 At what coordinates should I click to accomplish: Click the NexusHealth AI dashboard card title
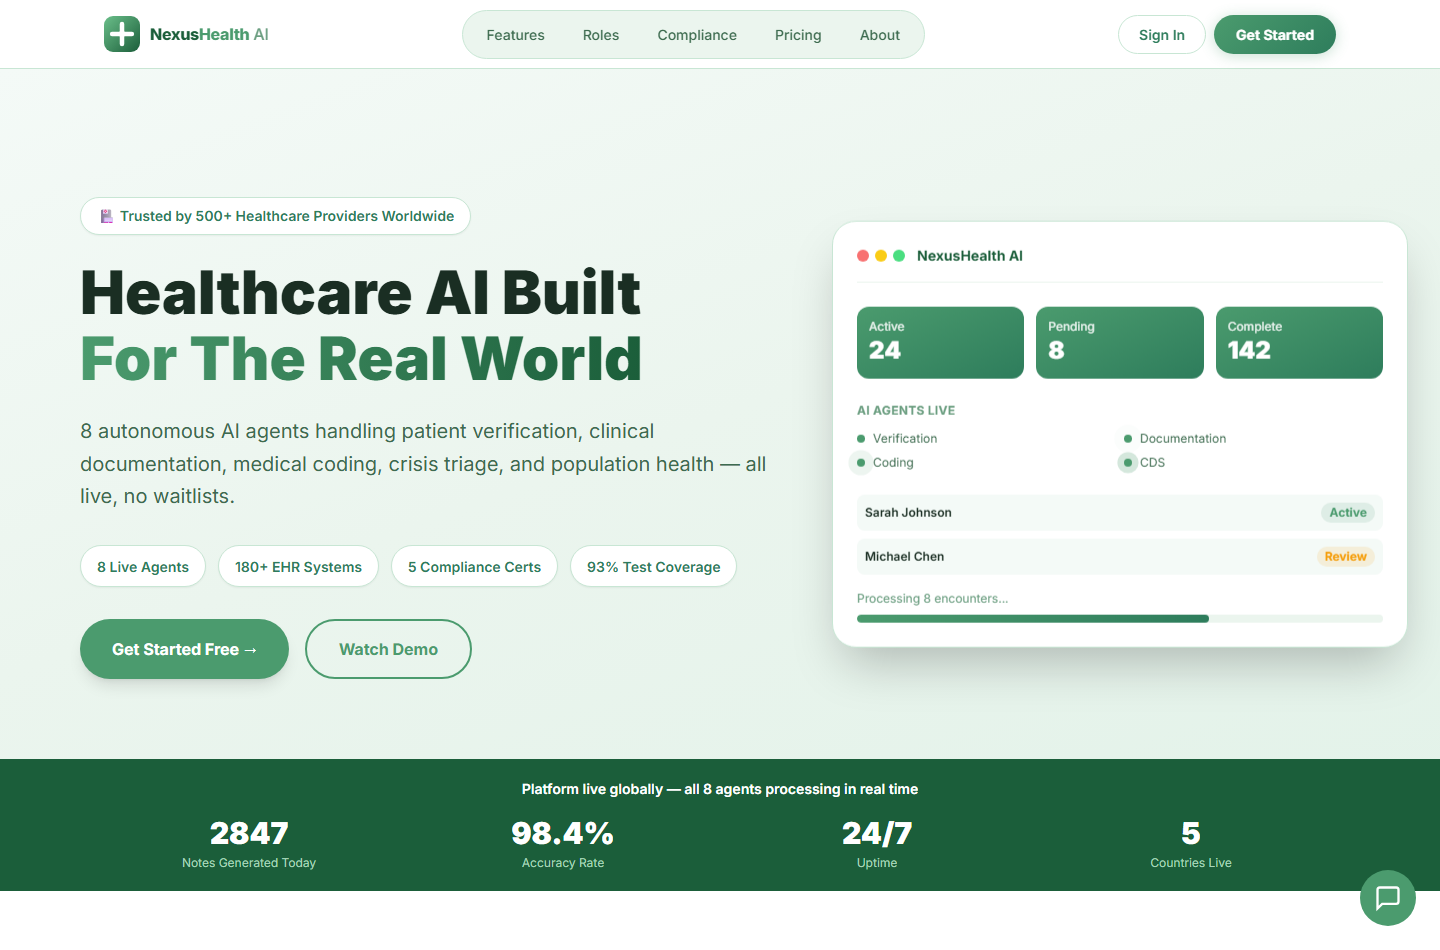point(970,256)
